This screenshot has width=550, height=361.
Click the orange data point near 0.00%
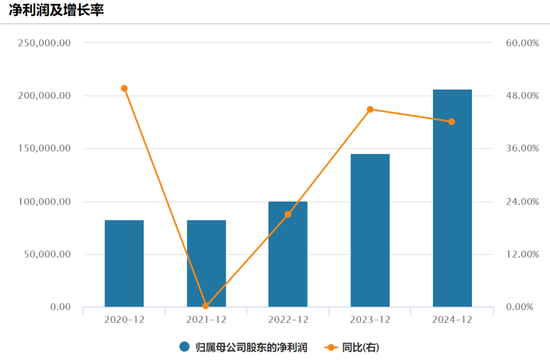click(206, 306)
